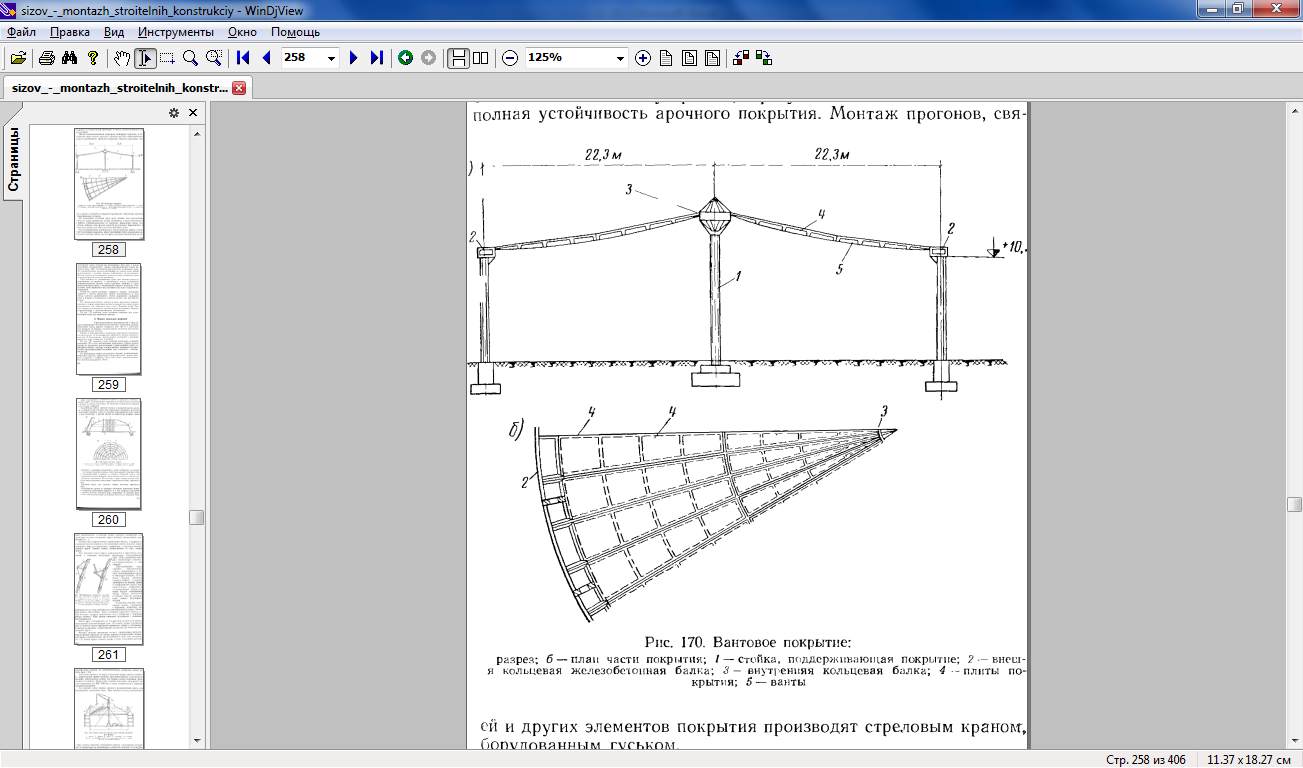The height and width of the screenshot is (768, 1303).
Task: Open a file with the folder icon
Action: coord(18,58)
